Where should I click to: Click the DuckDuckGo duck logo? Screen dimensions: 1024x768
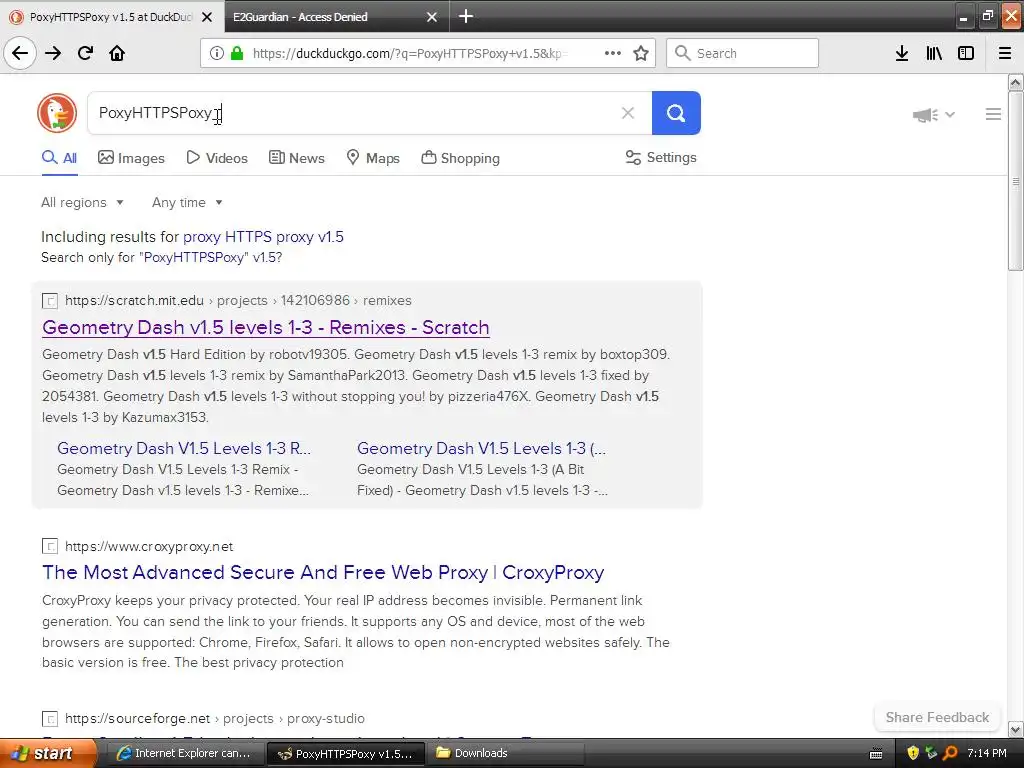point(57,113)
